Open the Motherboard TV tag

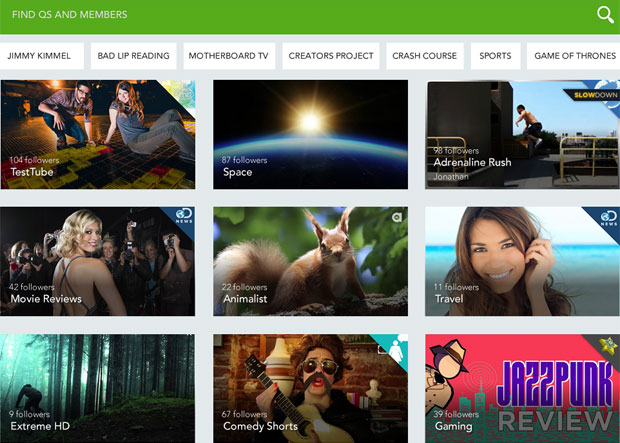[x=229, y=56]
